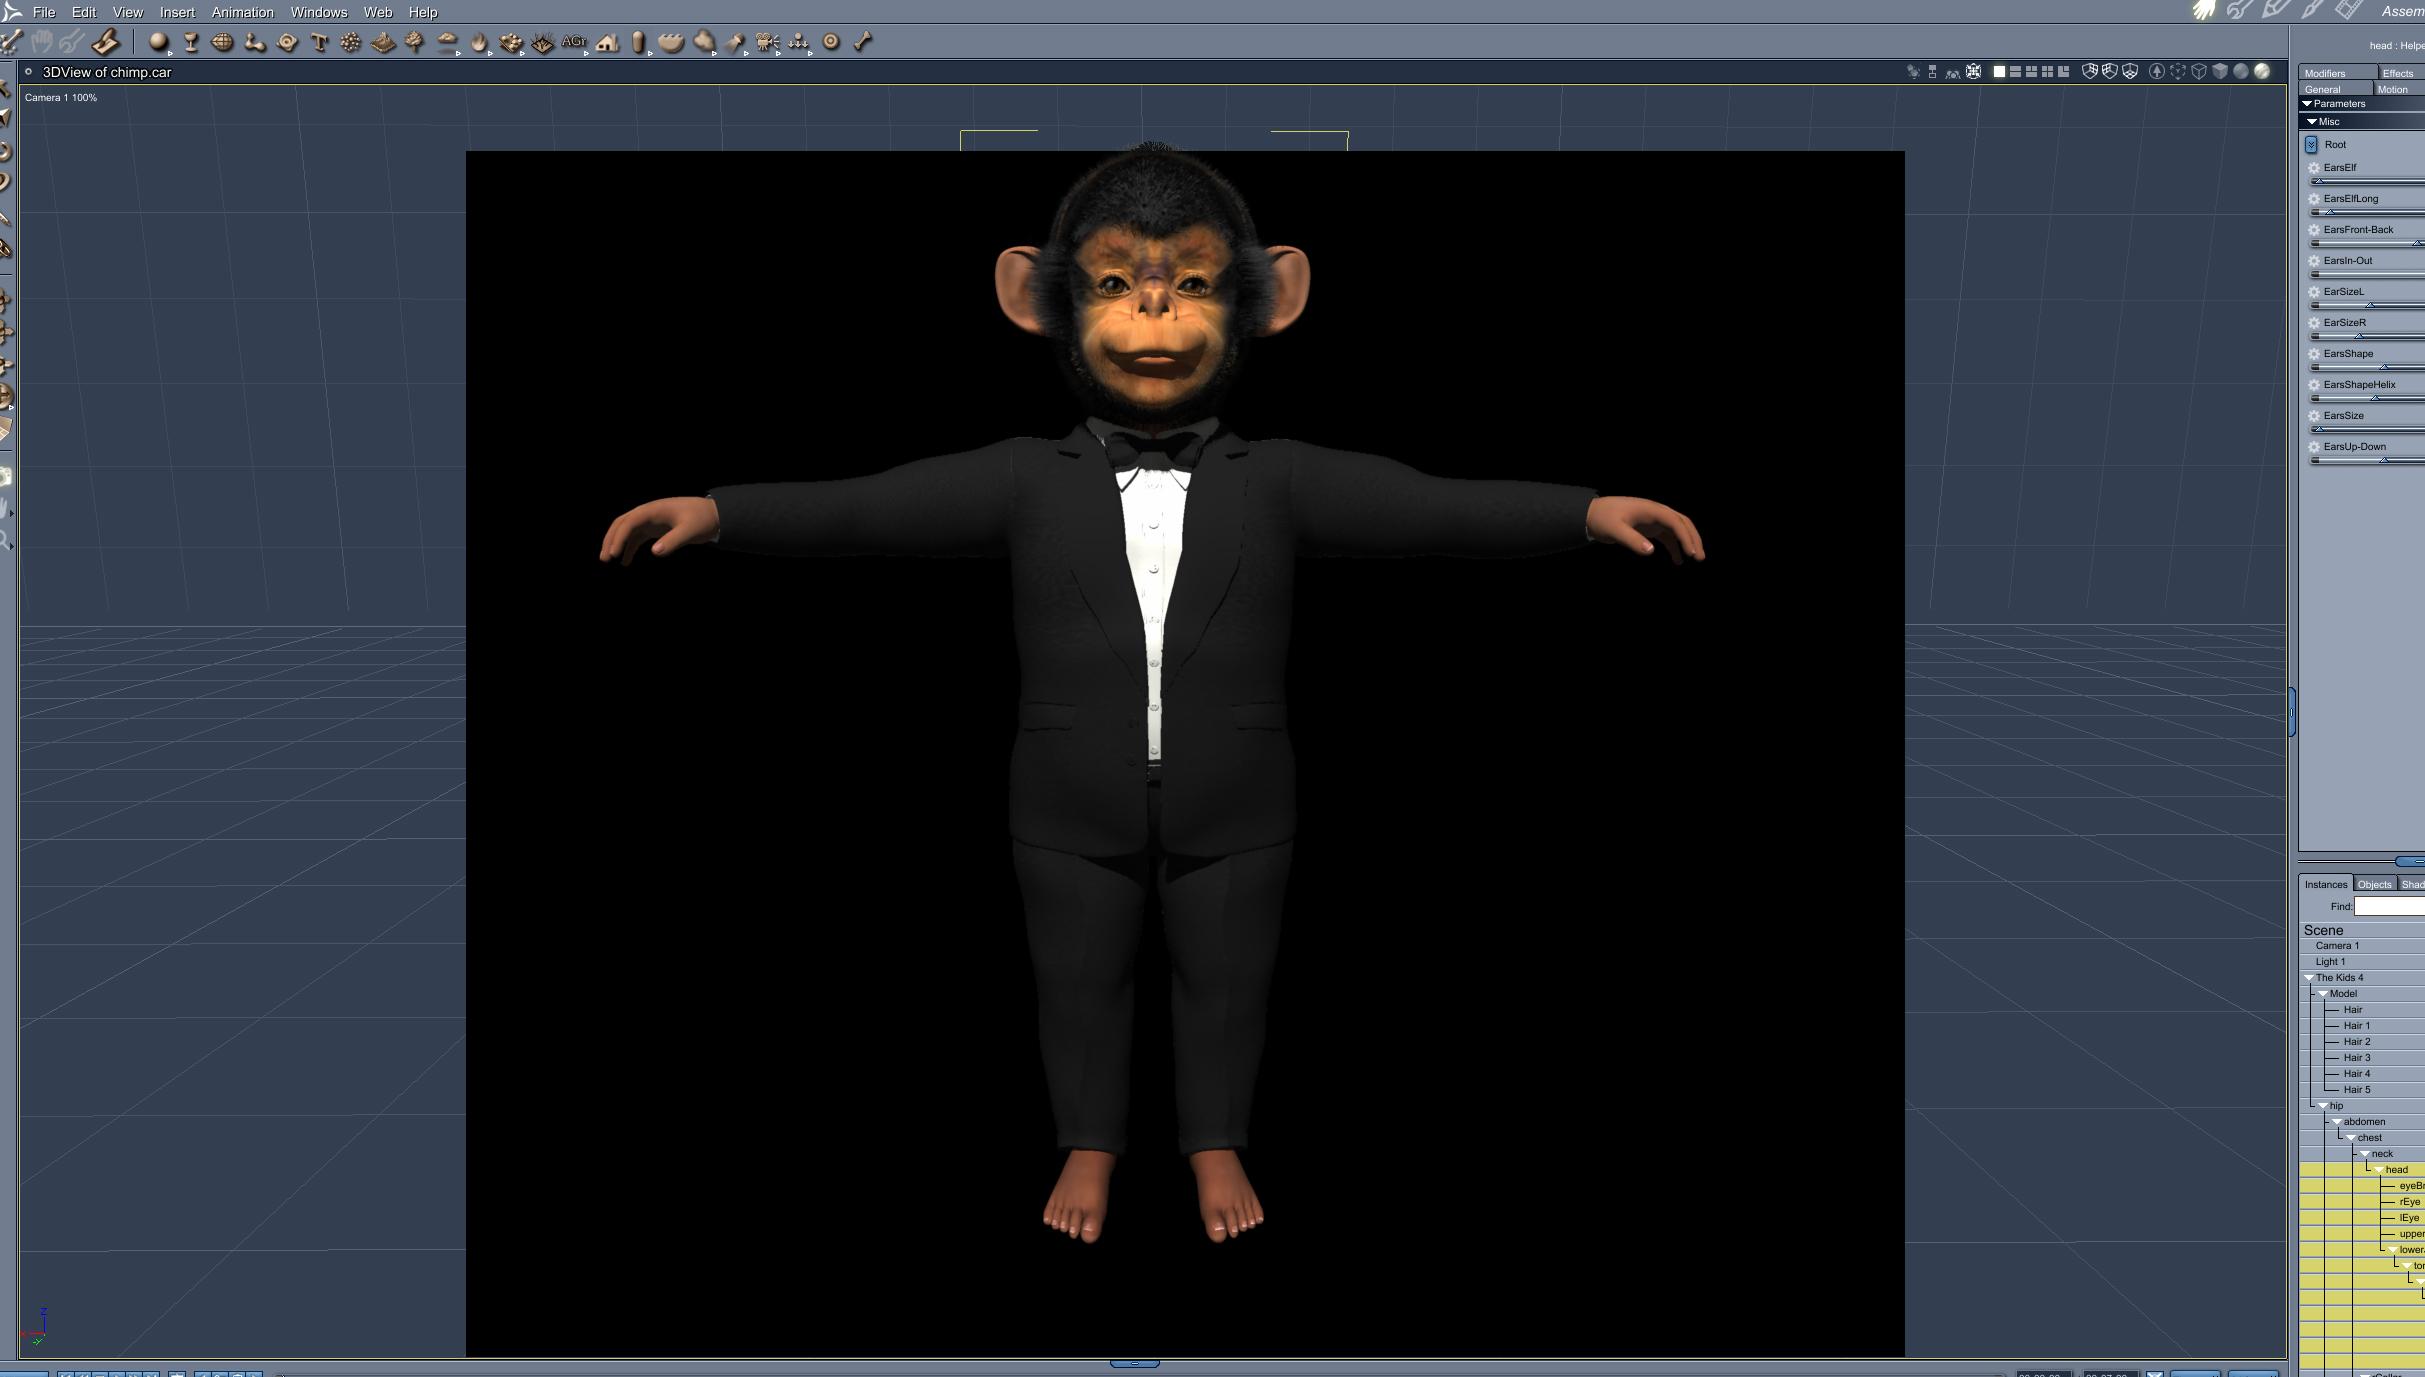Collapse The Kids 4 tree node
2425x1377 pixels.
(x=2309, y=978)
